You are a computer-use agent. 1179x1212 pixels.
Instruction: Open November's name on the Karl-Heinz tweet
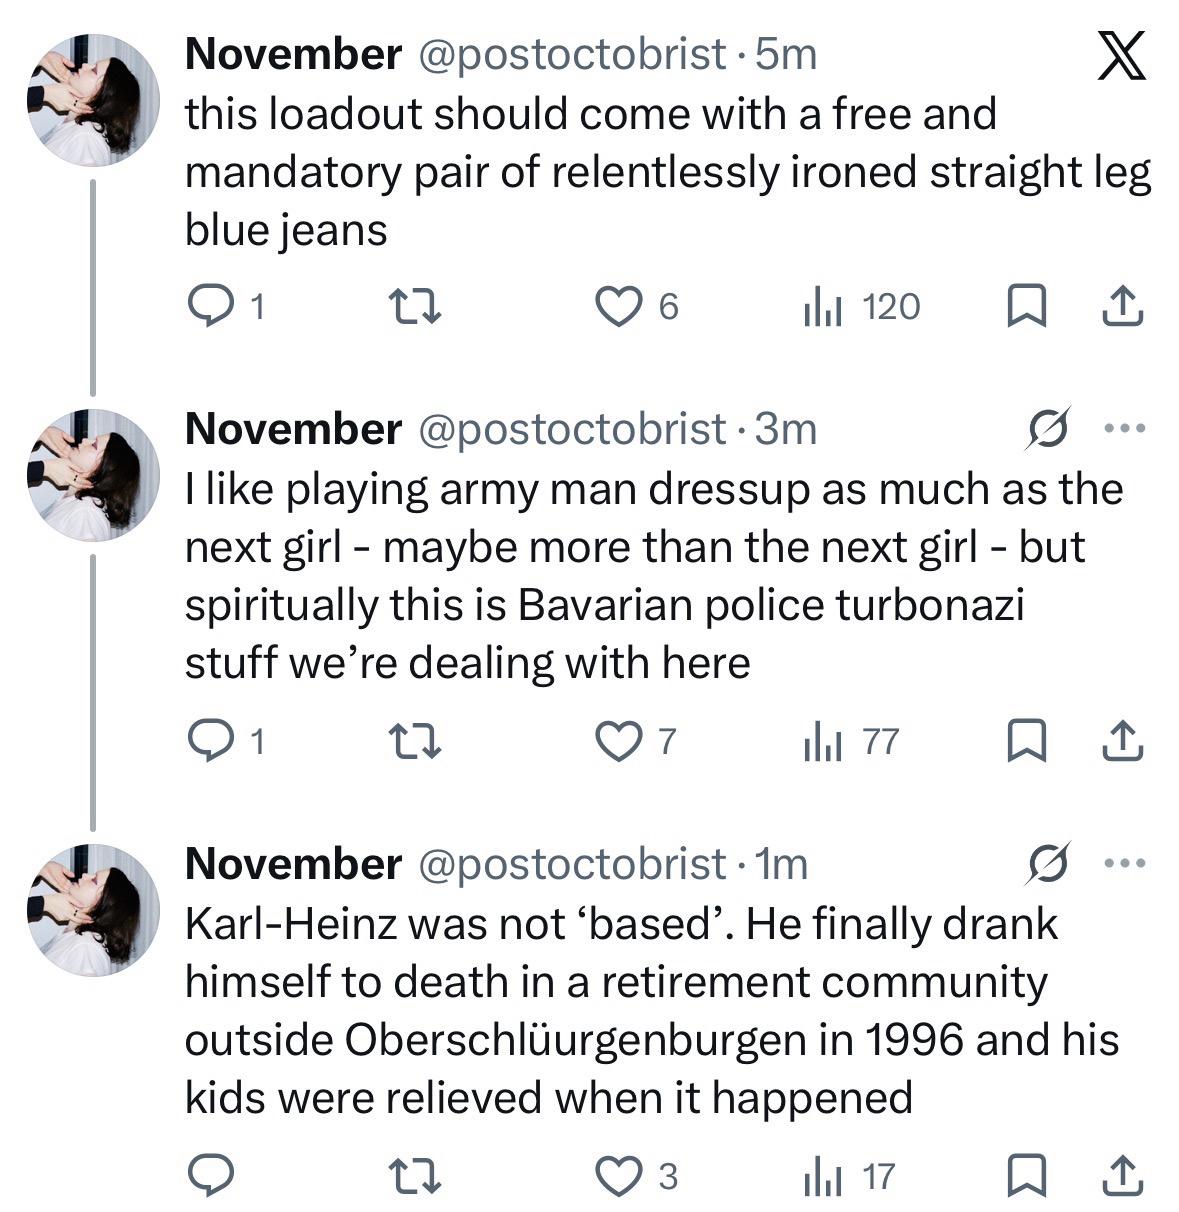293,864
